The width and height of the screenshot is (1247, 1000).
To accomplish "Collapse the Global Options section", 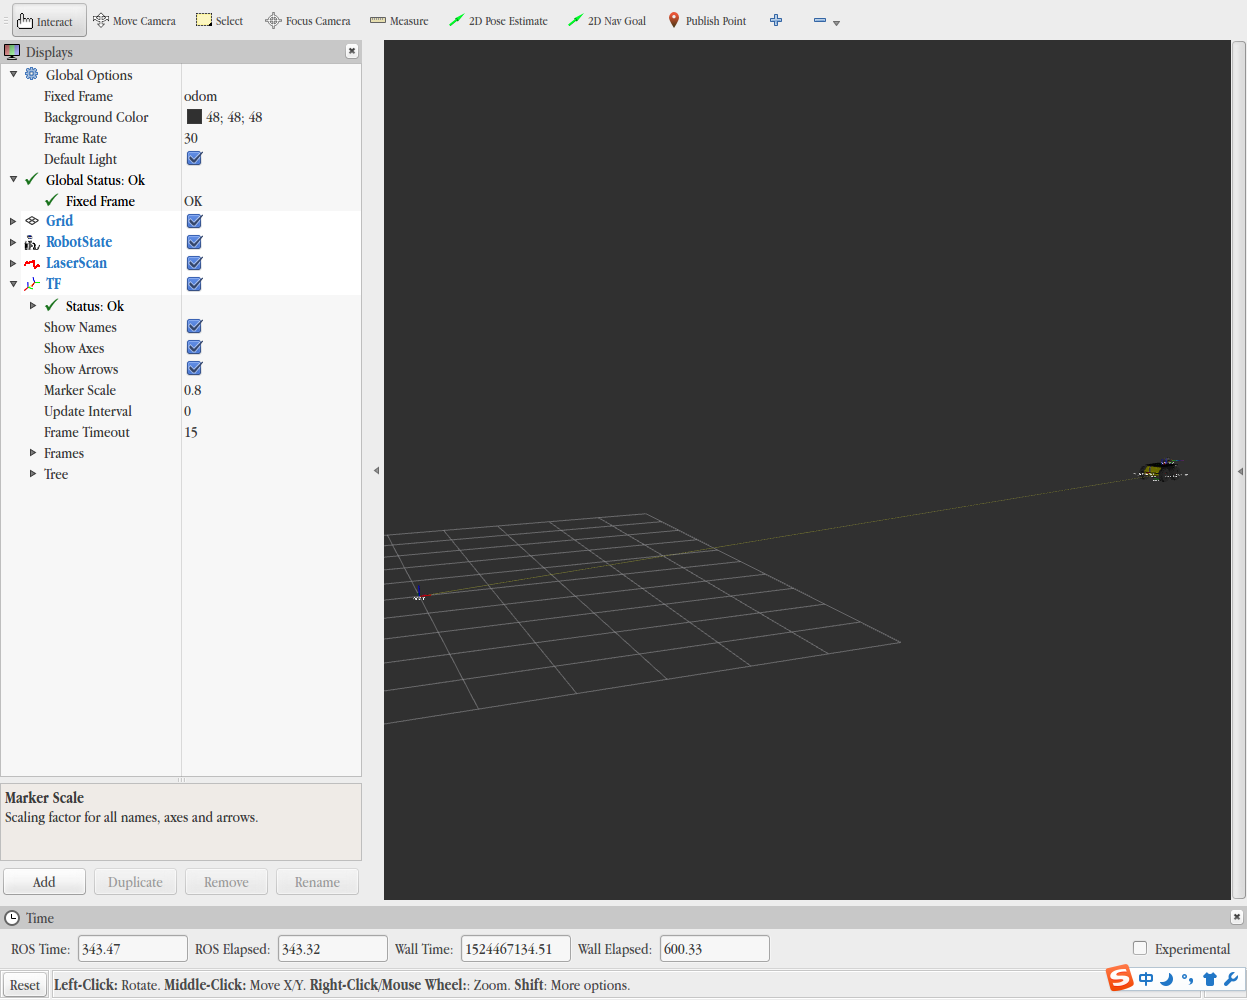I will [x=13, y=75].
